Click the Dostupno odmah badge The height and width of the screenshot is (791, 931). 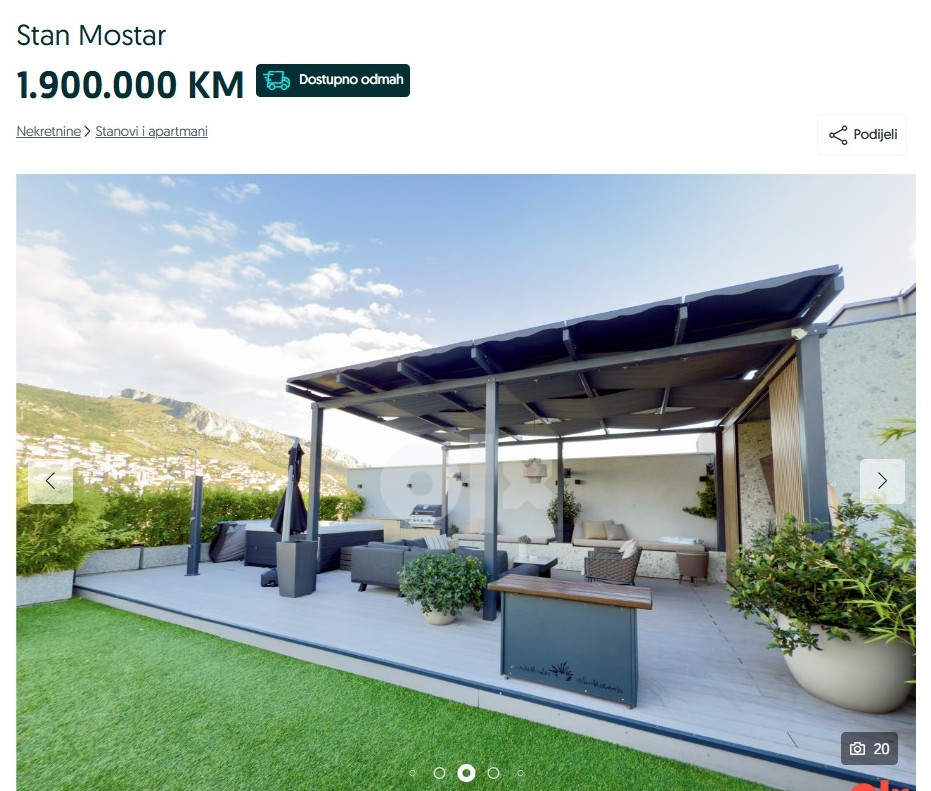(333, 80)
